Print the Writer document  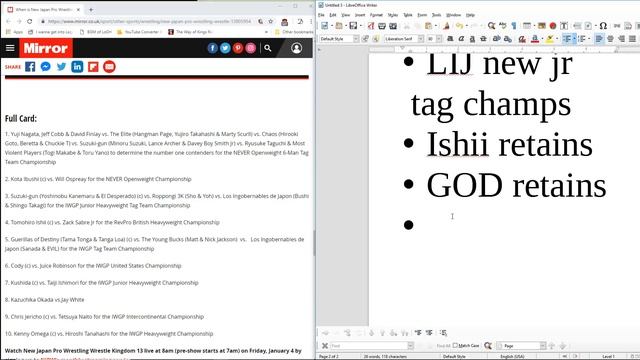tap(382, 26)
